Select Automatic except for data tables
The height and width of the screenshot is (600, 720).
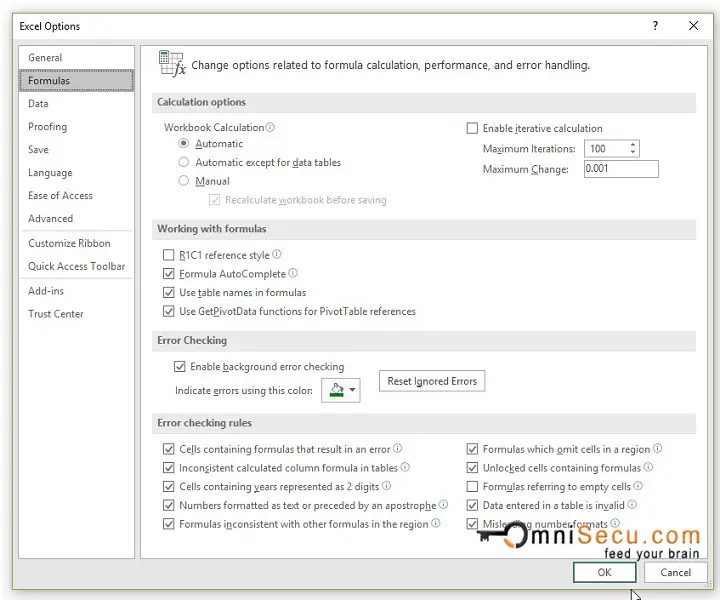[x=184, y=162]
